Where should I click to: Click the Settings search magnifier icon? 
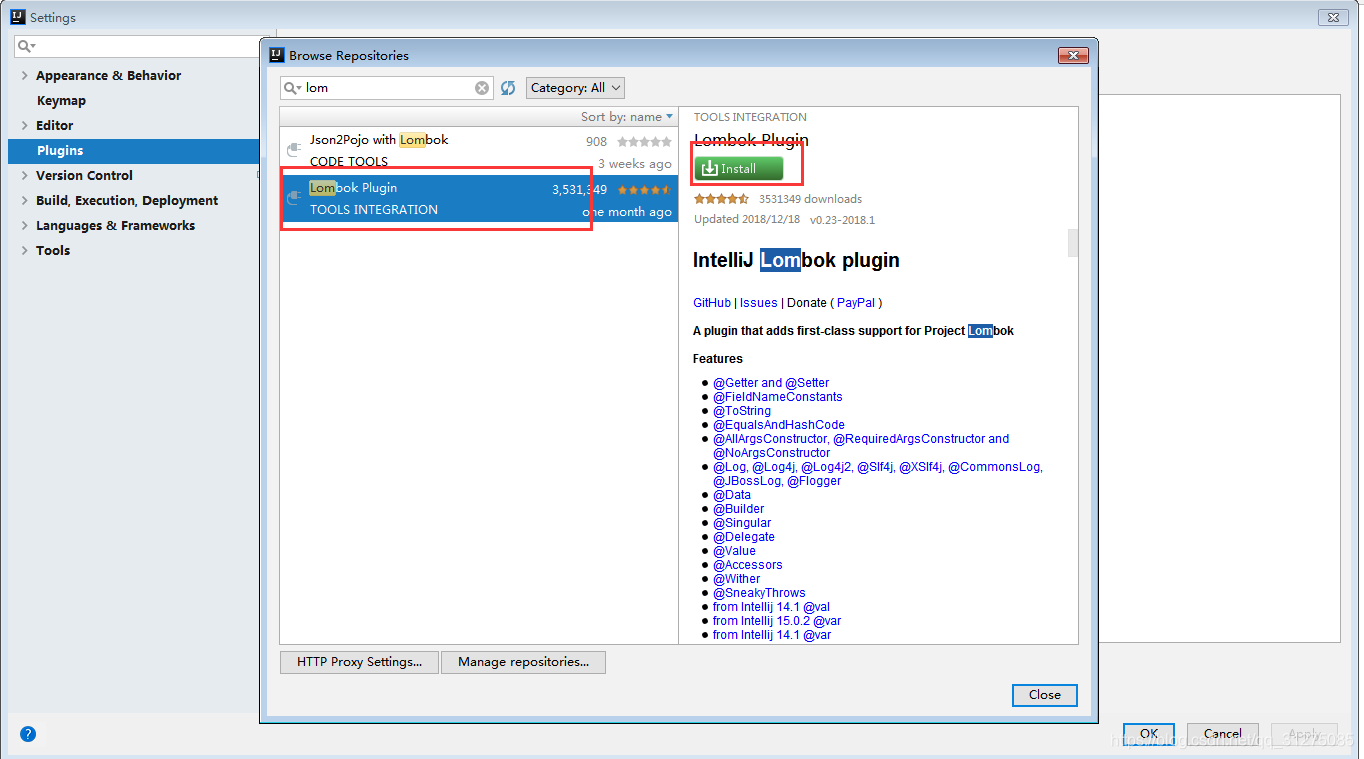pyautogui.click(x=26, y=46)
